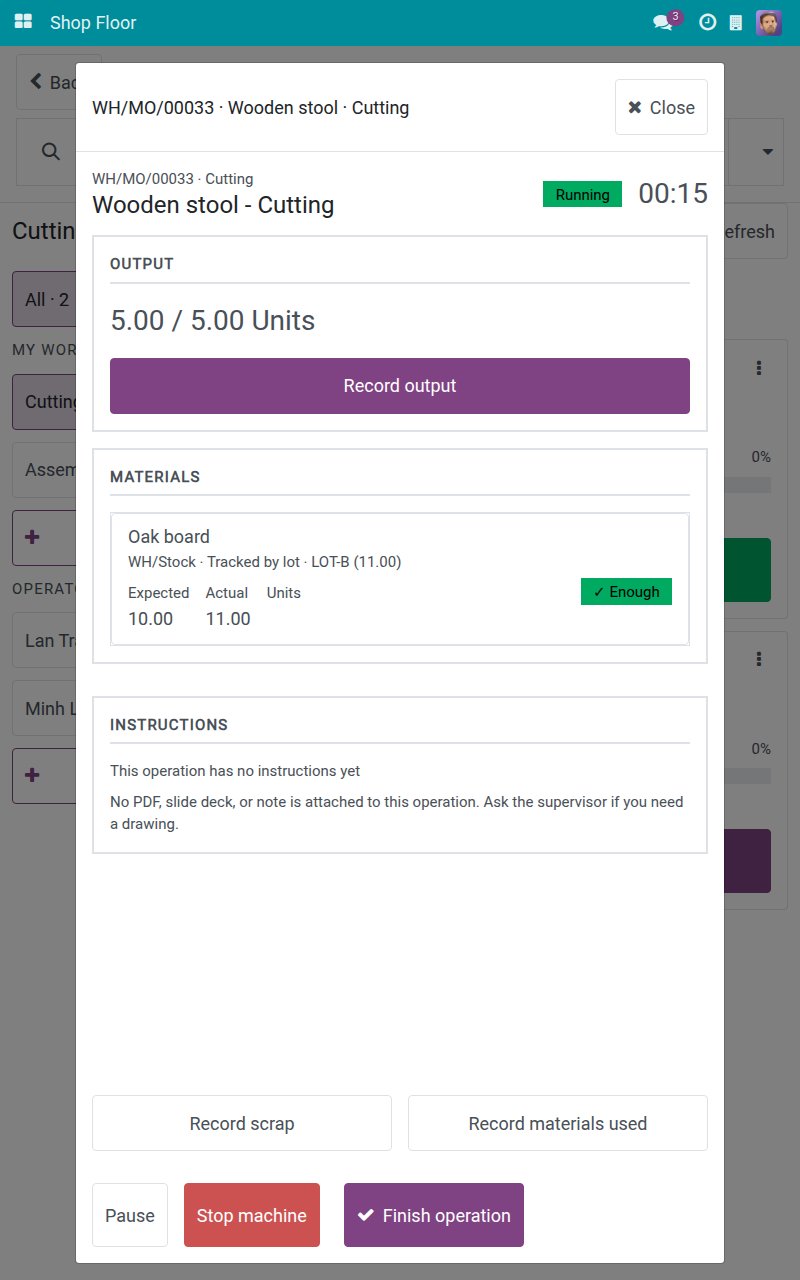Select the Oak board material card
This screenshot has height=1280, width=800.
point(400,579)
